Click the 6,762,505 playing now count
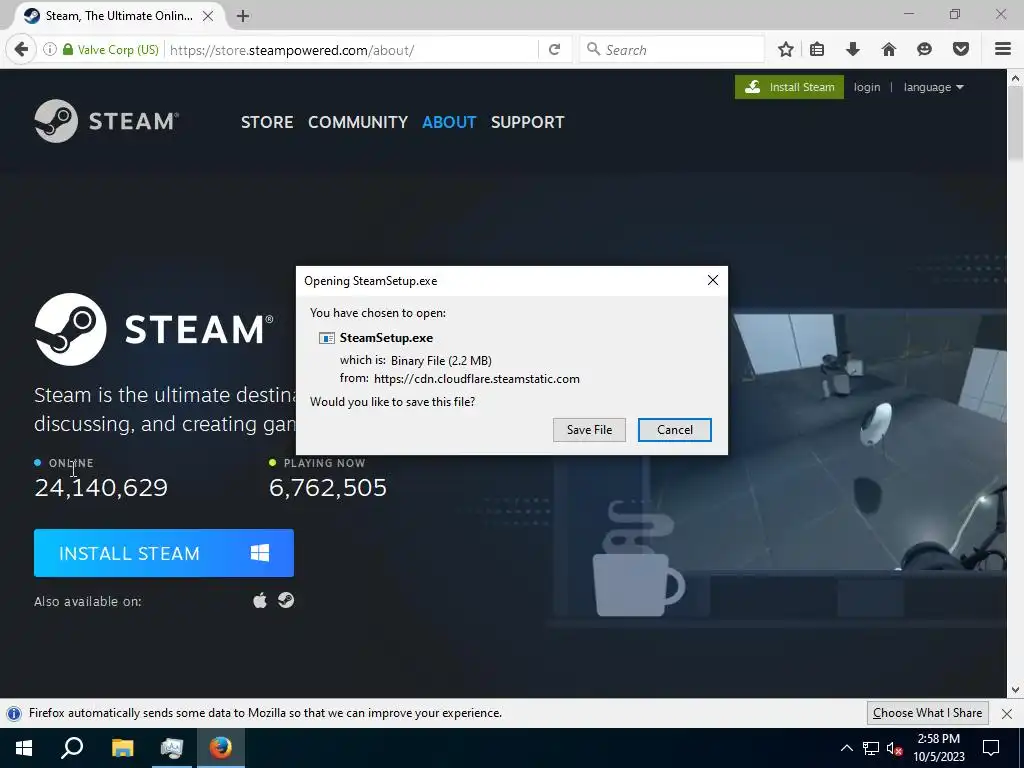Viewport: 1024px width, 768px height. pyautogui.click(x=328, y=487)
